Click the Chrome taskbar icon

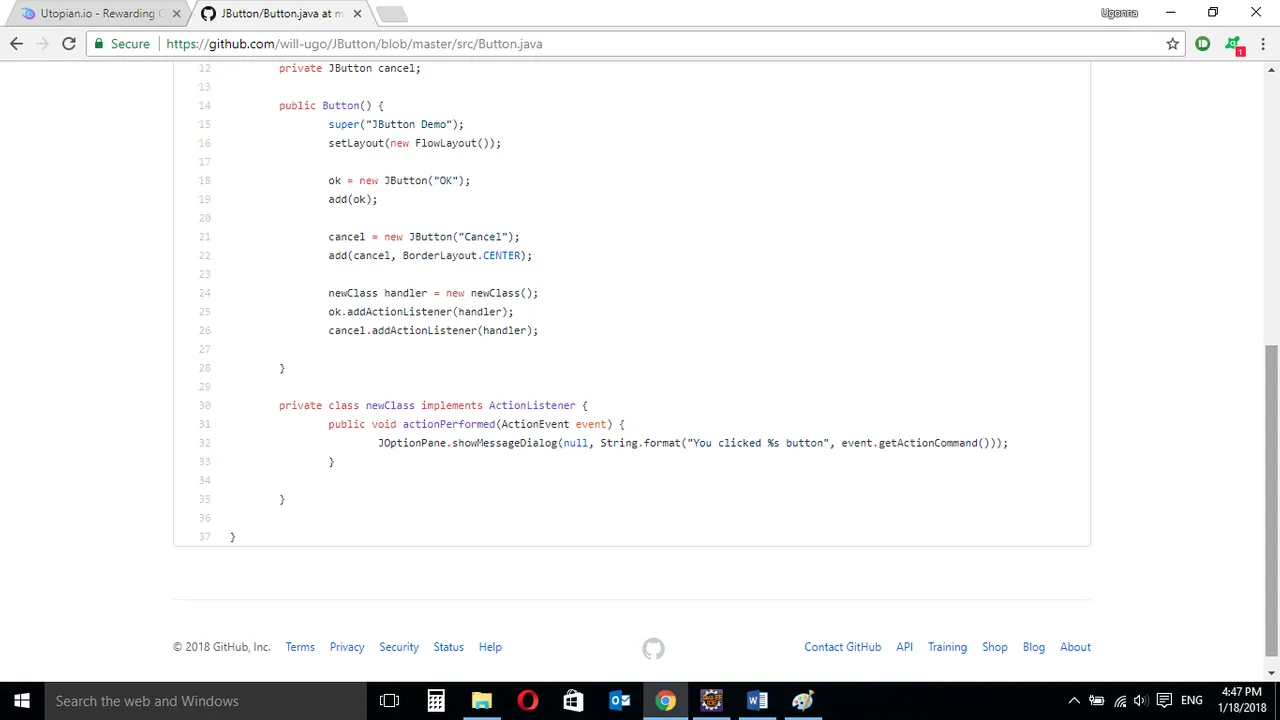665,701
